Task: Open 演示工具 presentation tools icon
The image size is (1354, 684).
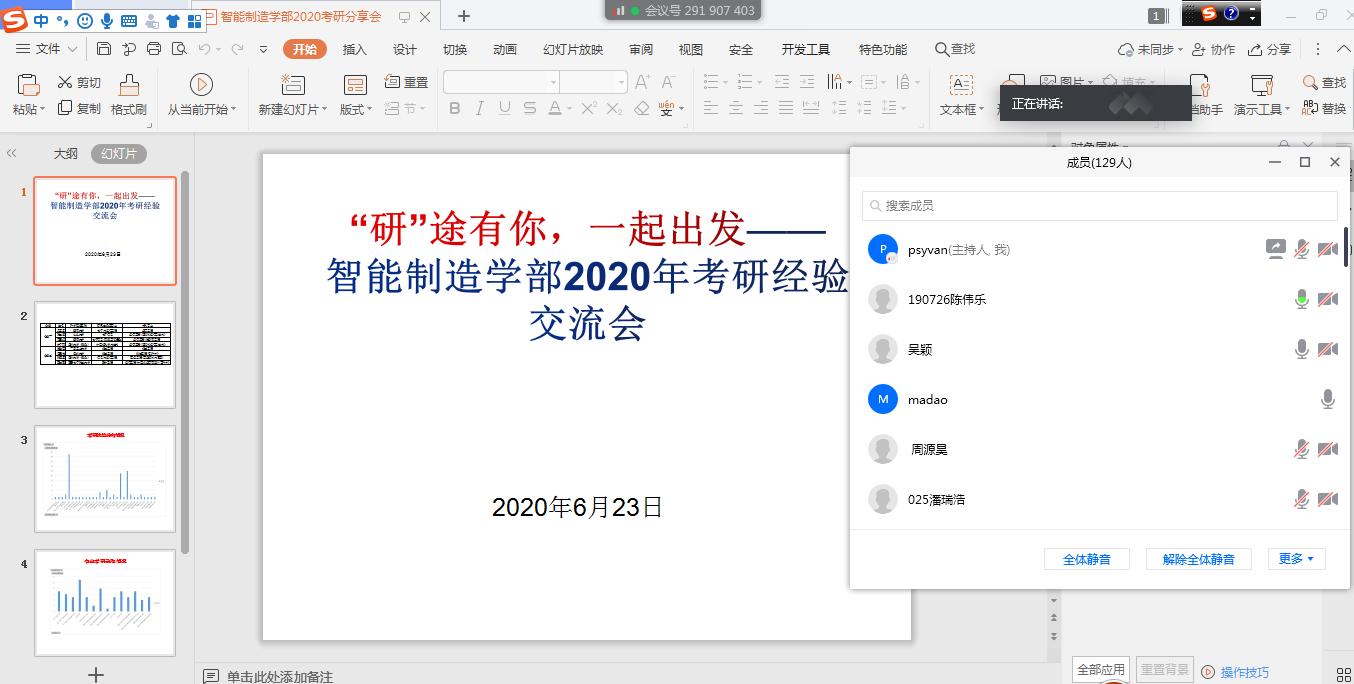Action: click(1262, 86)
